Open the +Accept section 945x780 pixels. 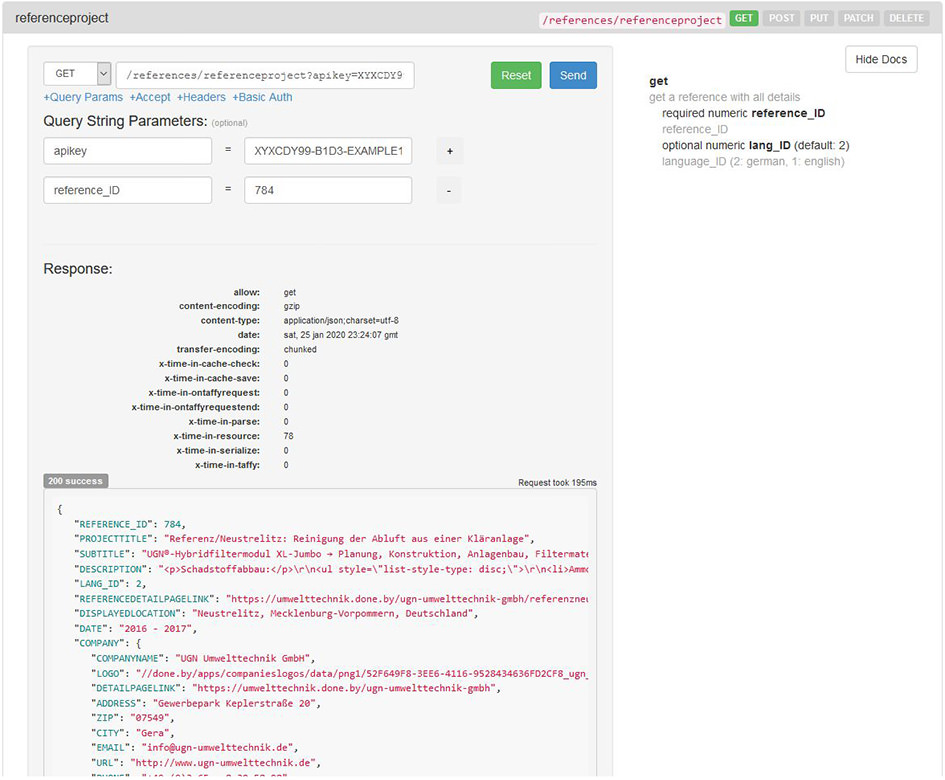(x=150, y=97)
